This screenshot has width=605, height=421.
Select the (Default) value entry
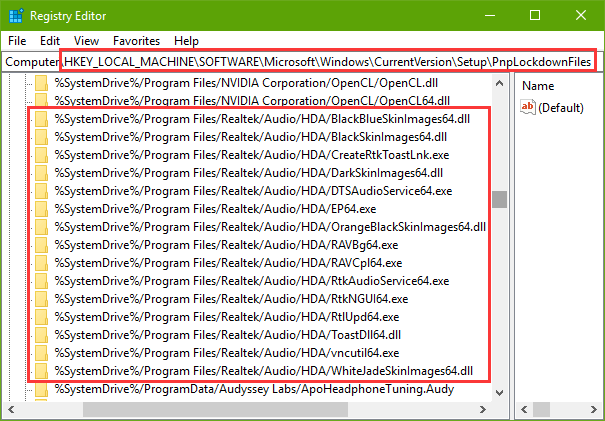tap(561, 108)
